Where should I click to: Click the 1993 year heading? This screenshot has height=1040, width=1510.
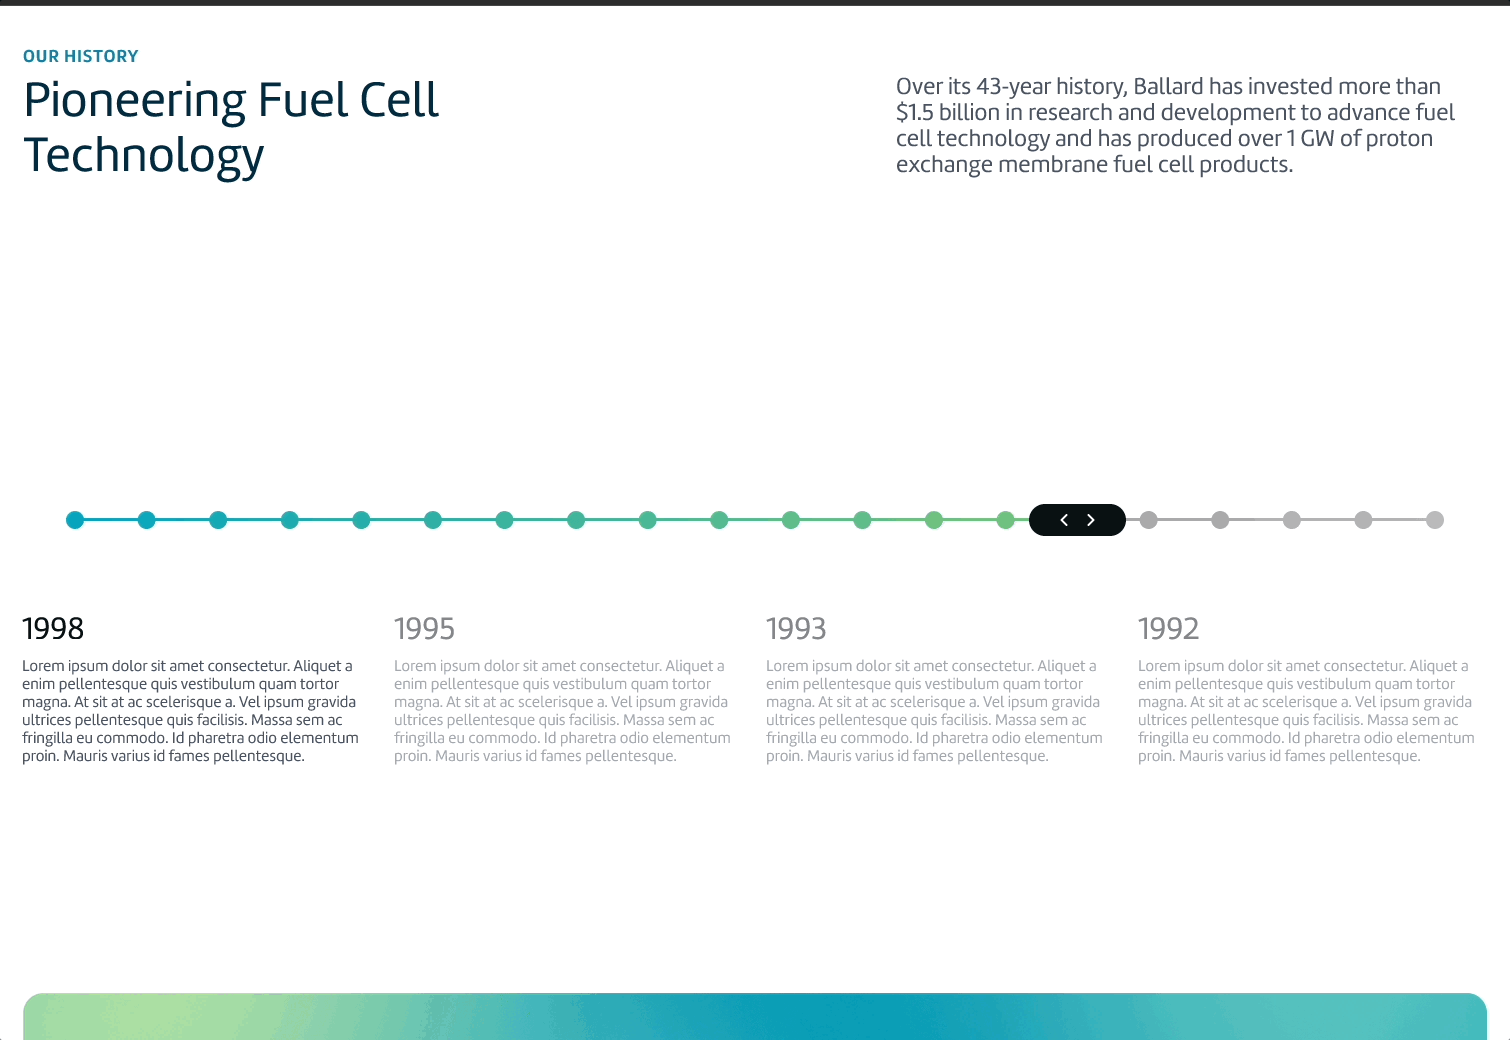pyautogui.click(x=796, y=629)
